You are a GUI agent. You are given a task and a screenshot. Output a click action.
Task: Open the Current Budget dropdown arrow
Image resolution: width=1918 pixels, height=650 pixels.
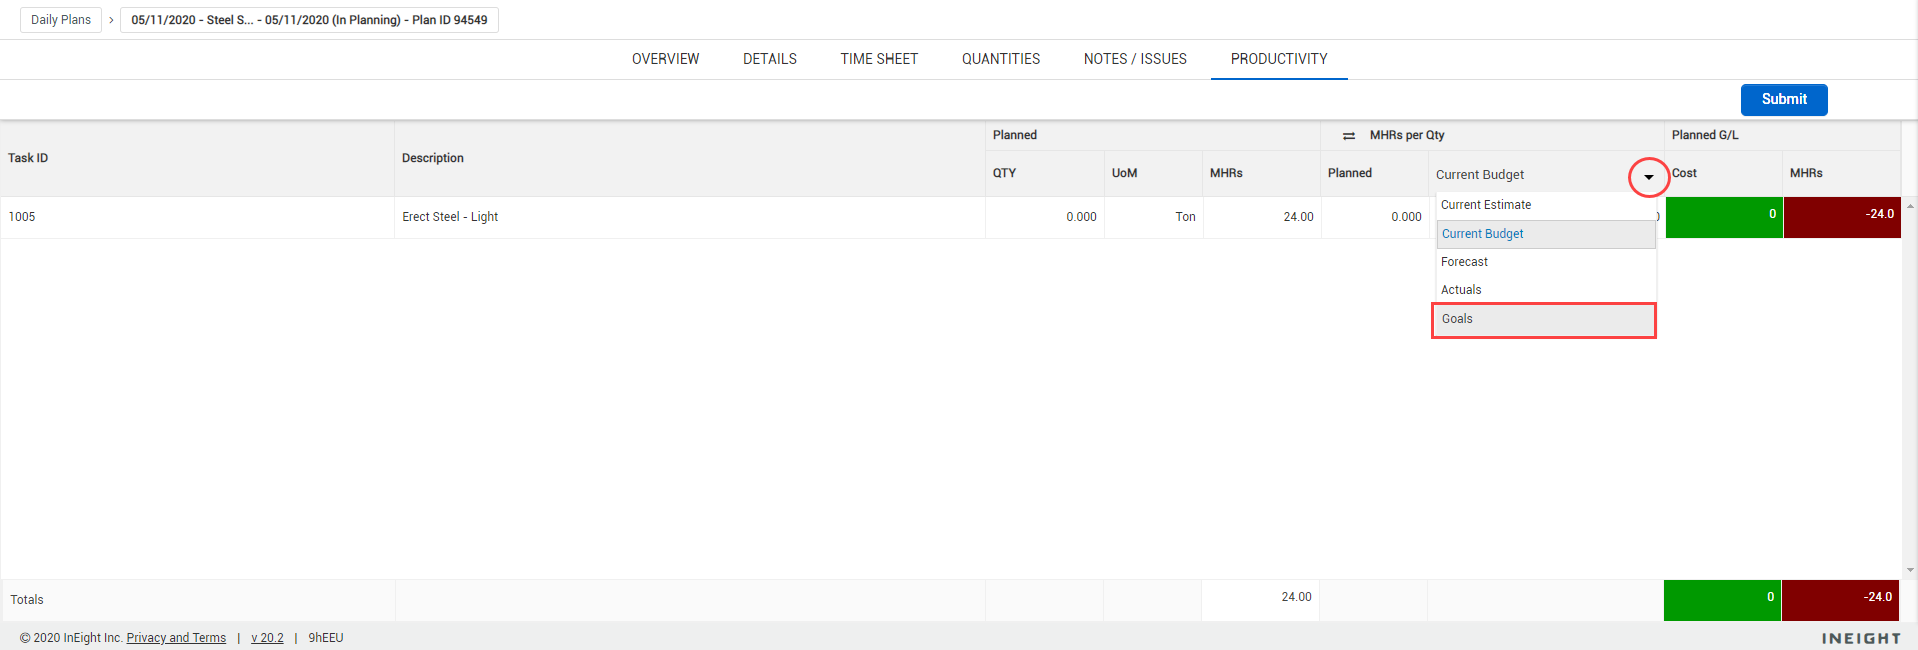point(1649,177)
